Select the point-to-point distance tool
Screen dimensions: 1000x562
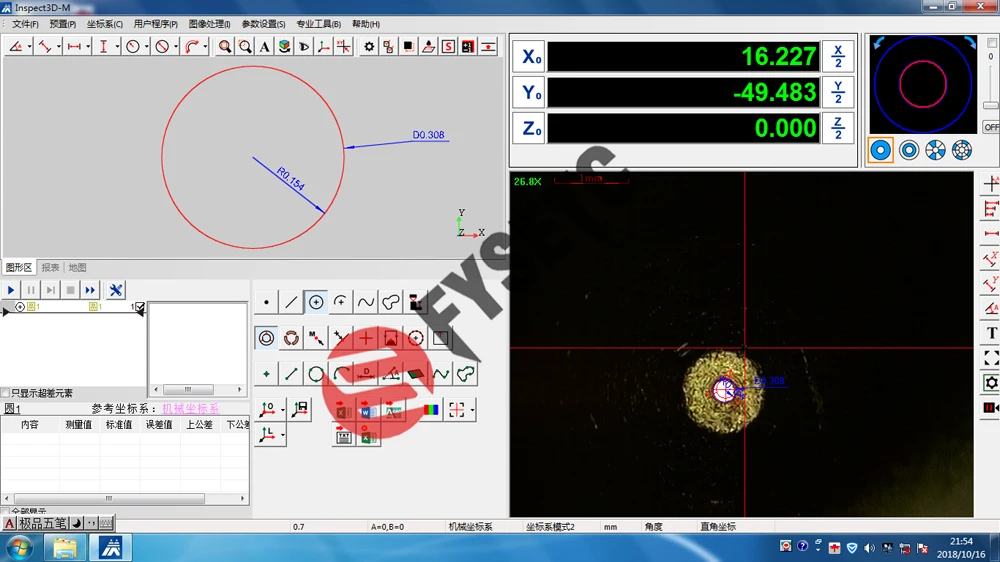click(x=45, y=47)
